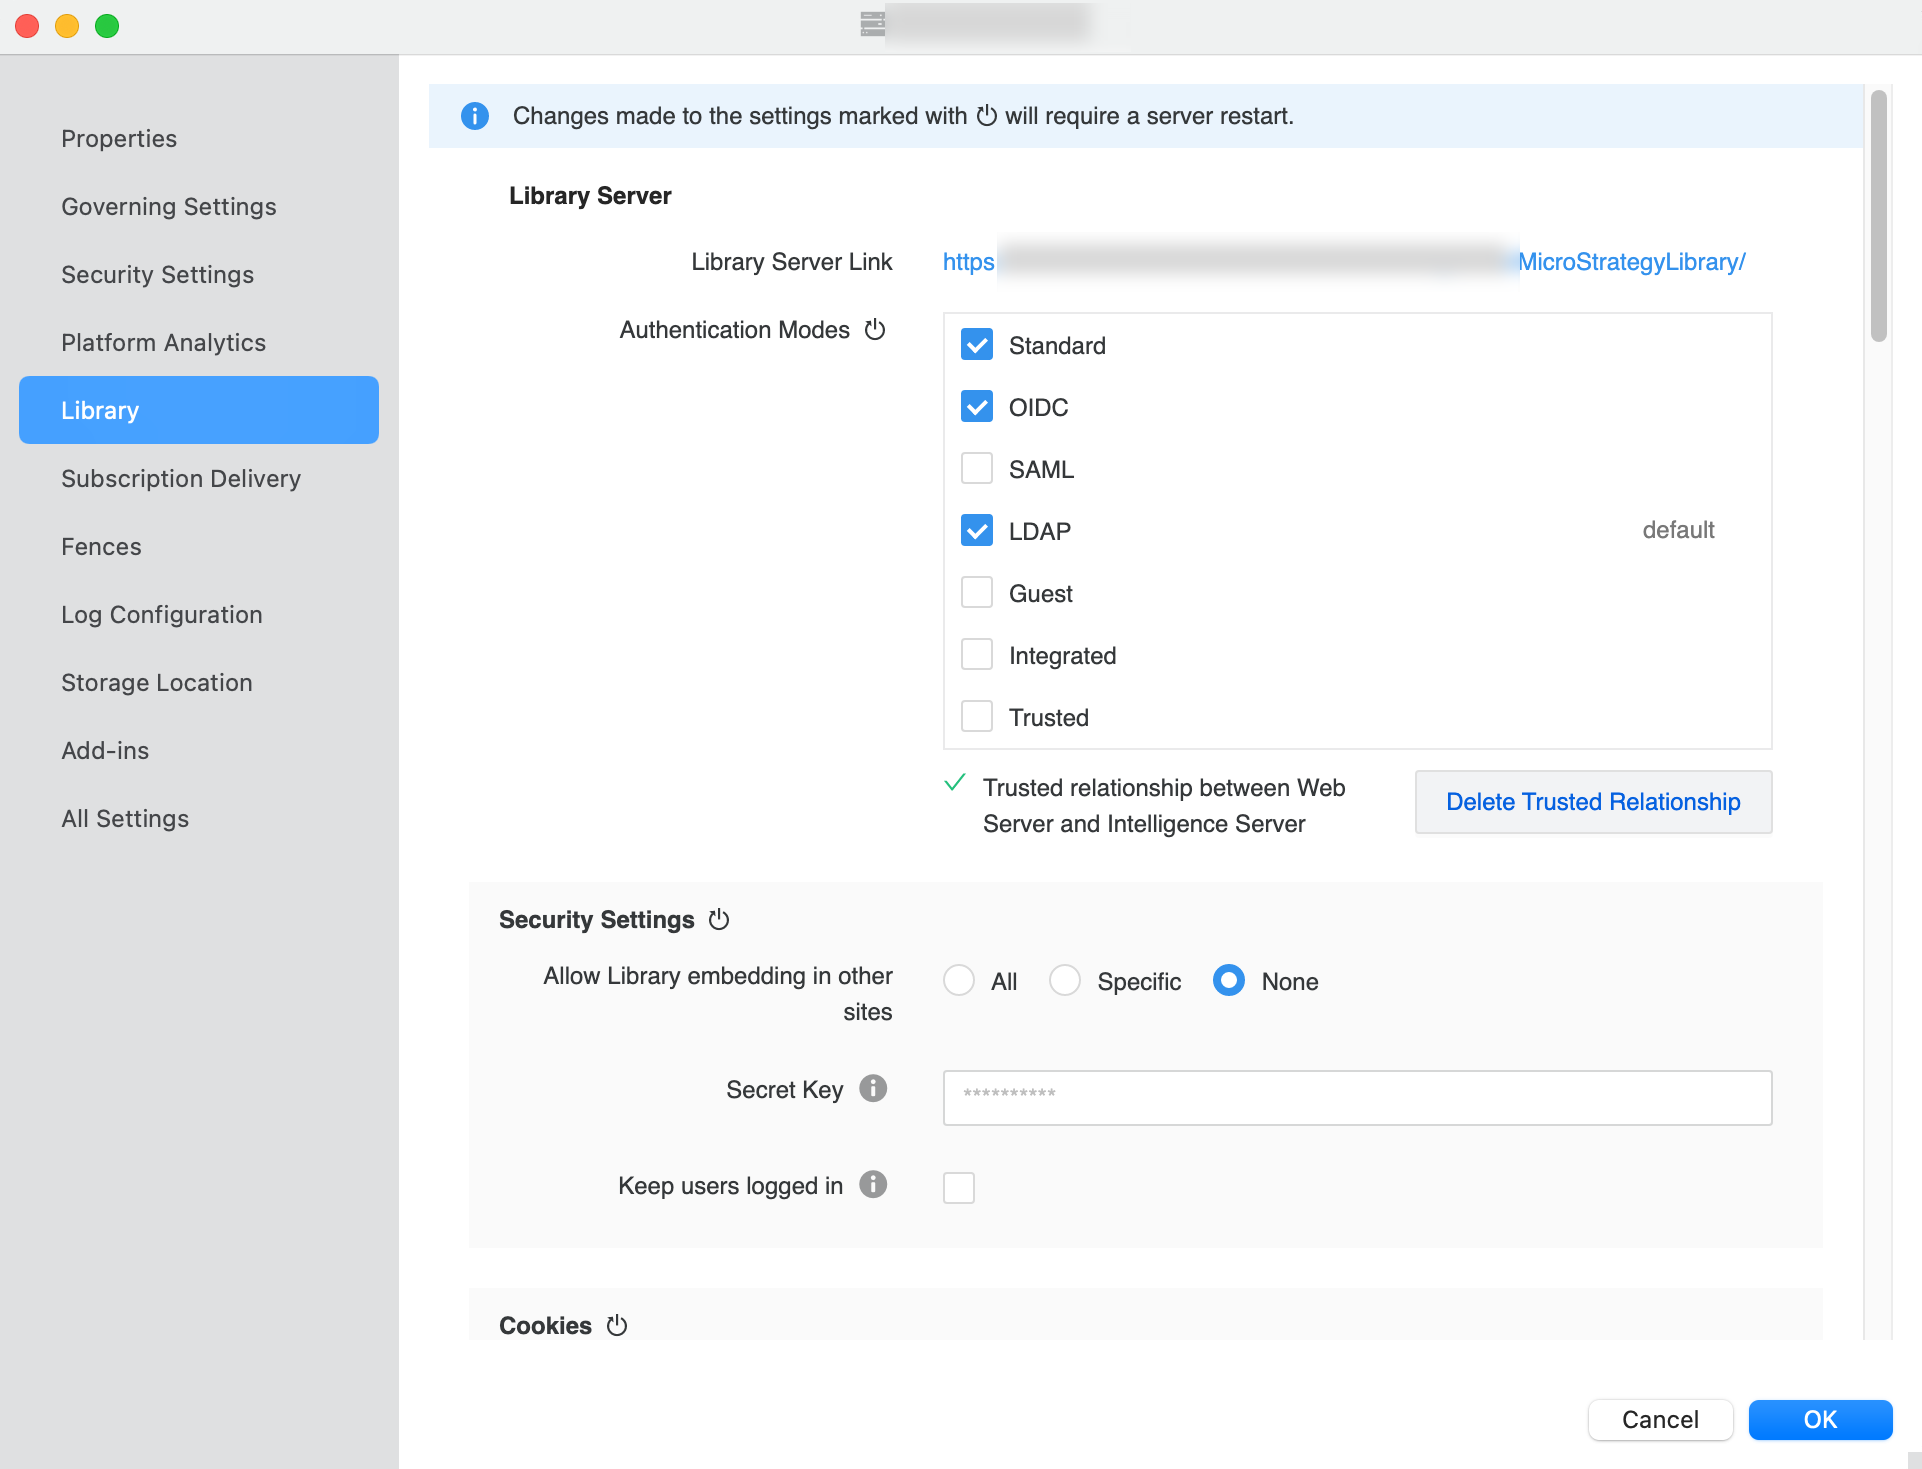Screen dimensions: 1922x1469
Task: Disable the Standard authentication checkbox
Action: [x=977, y=344]
